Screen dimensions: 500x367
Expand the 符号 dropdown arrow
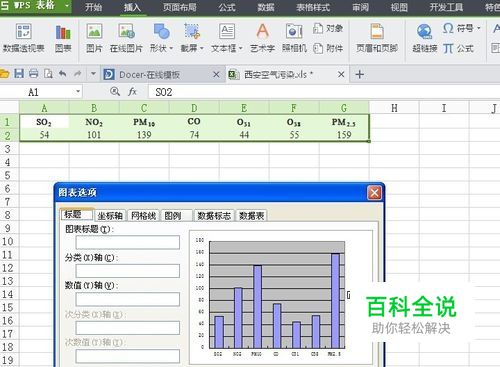[x=479, y=28]
